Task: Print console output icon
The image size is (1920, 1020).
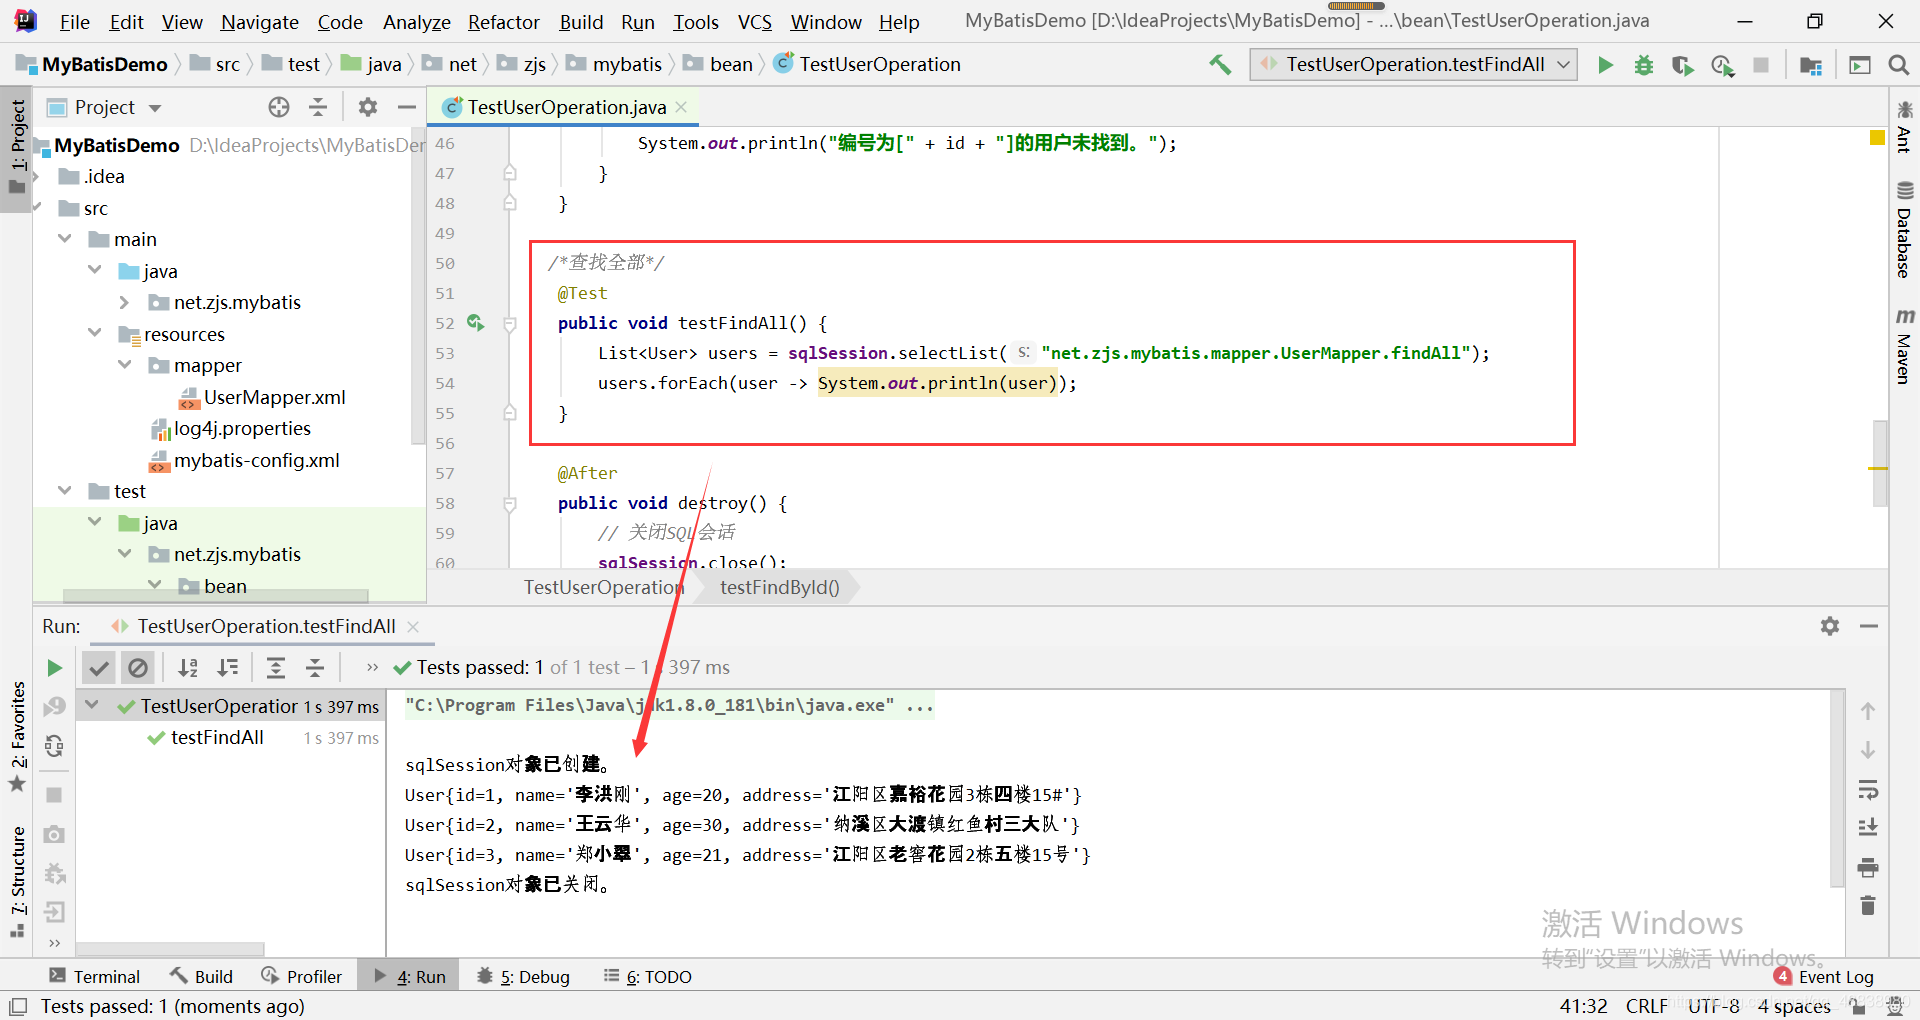Action: coord(1868,867)
